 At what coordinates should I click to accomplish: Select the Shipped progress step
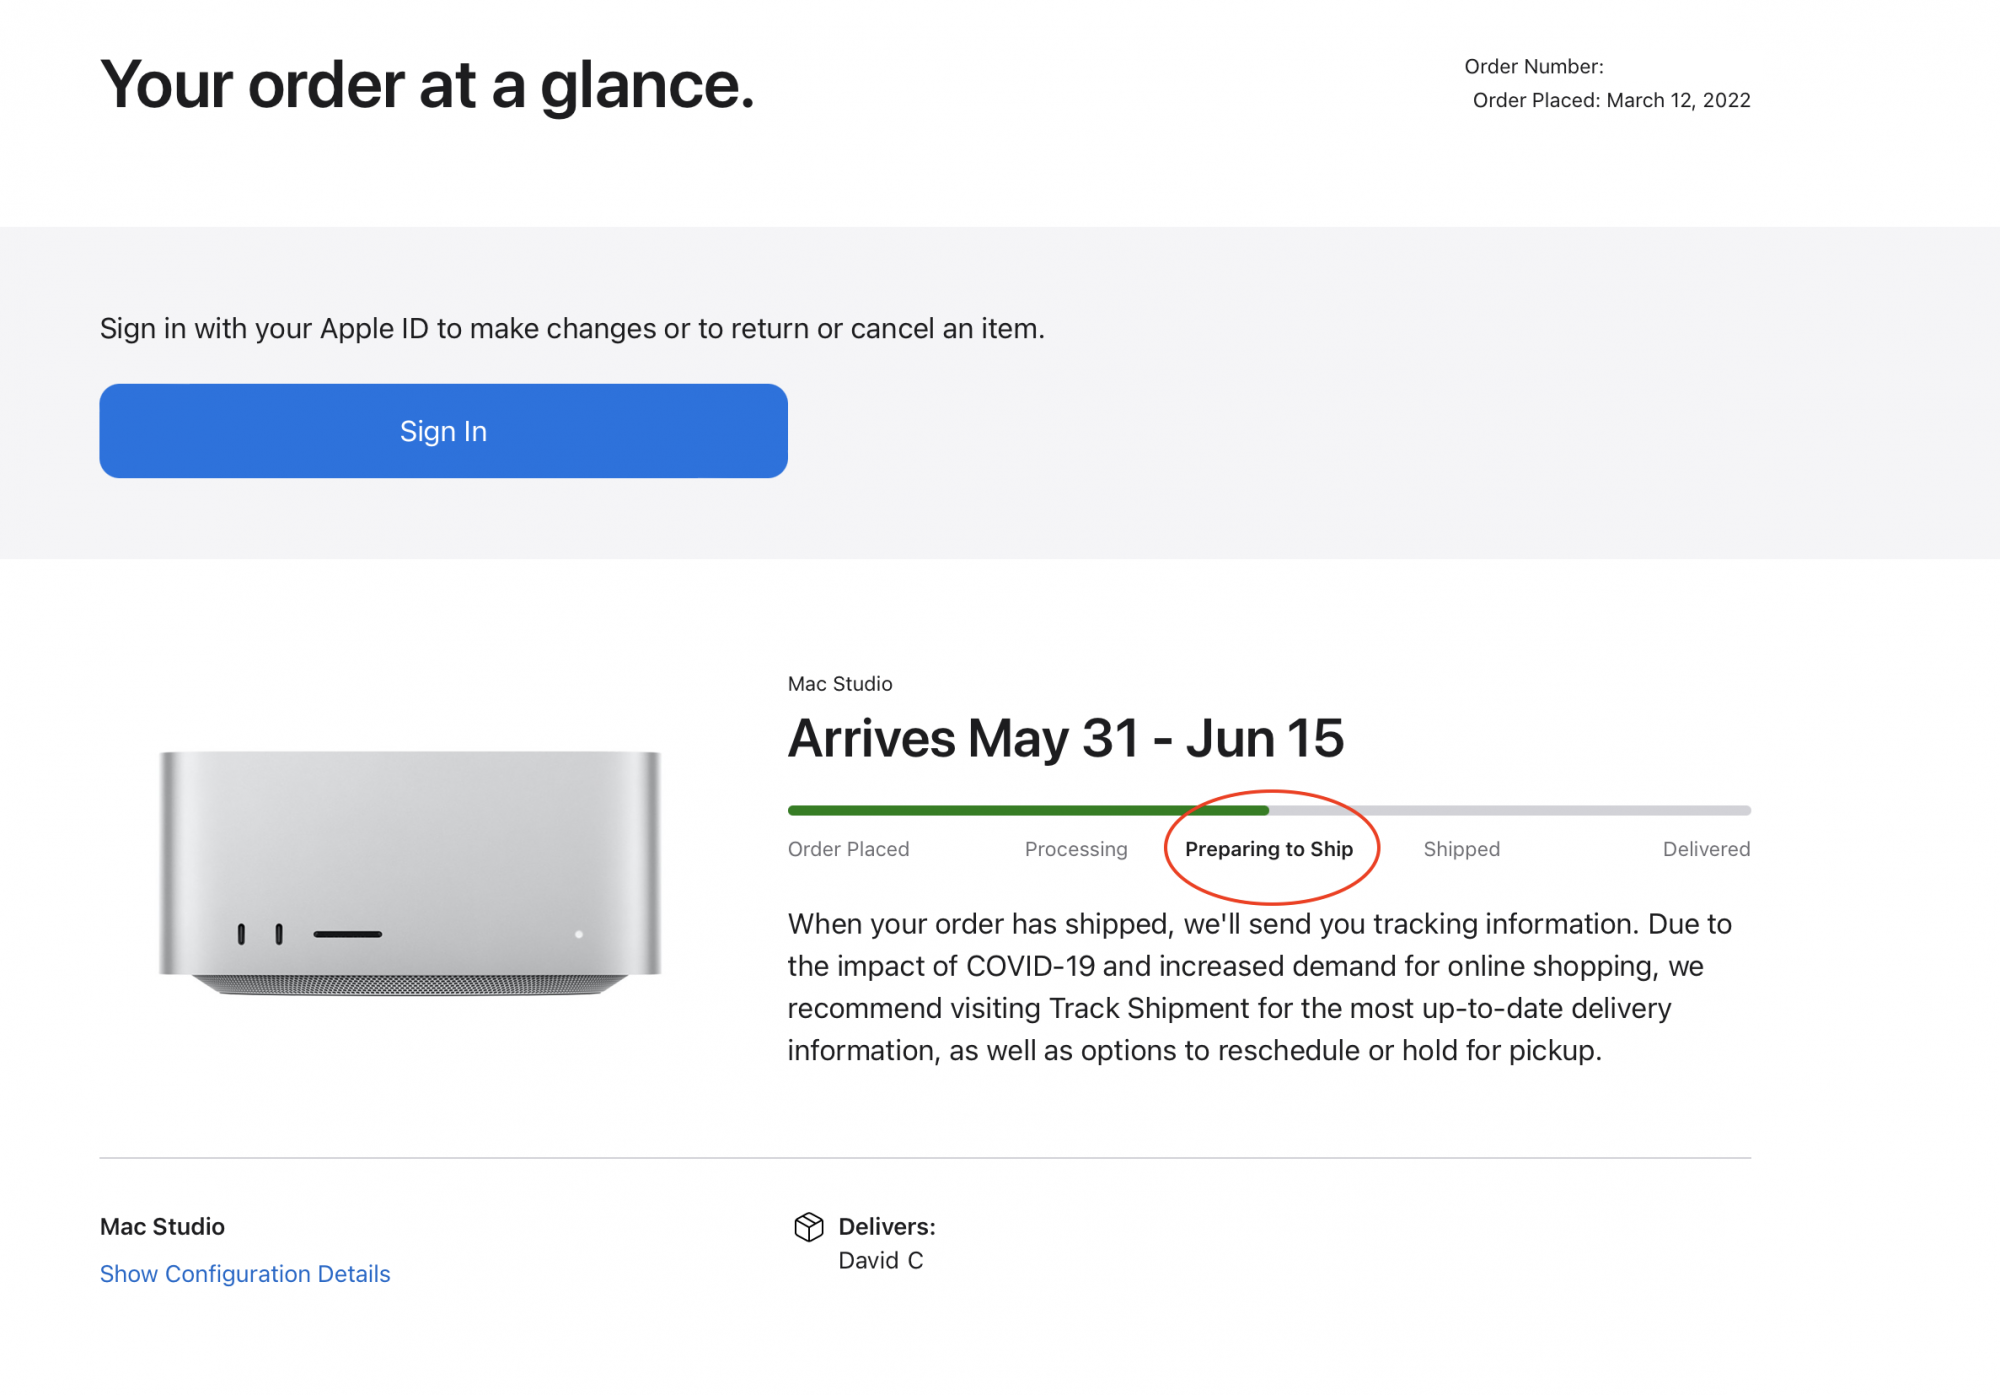point(1461,849)
